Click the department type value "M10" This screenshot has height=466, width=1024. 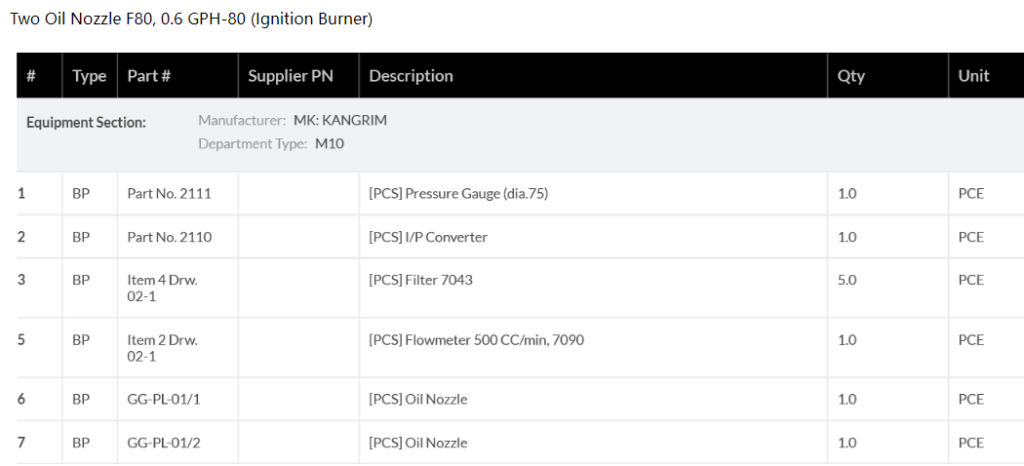pyautogui.click(x=329, y=144)
